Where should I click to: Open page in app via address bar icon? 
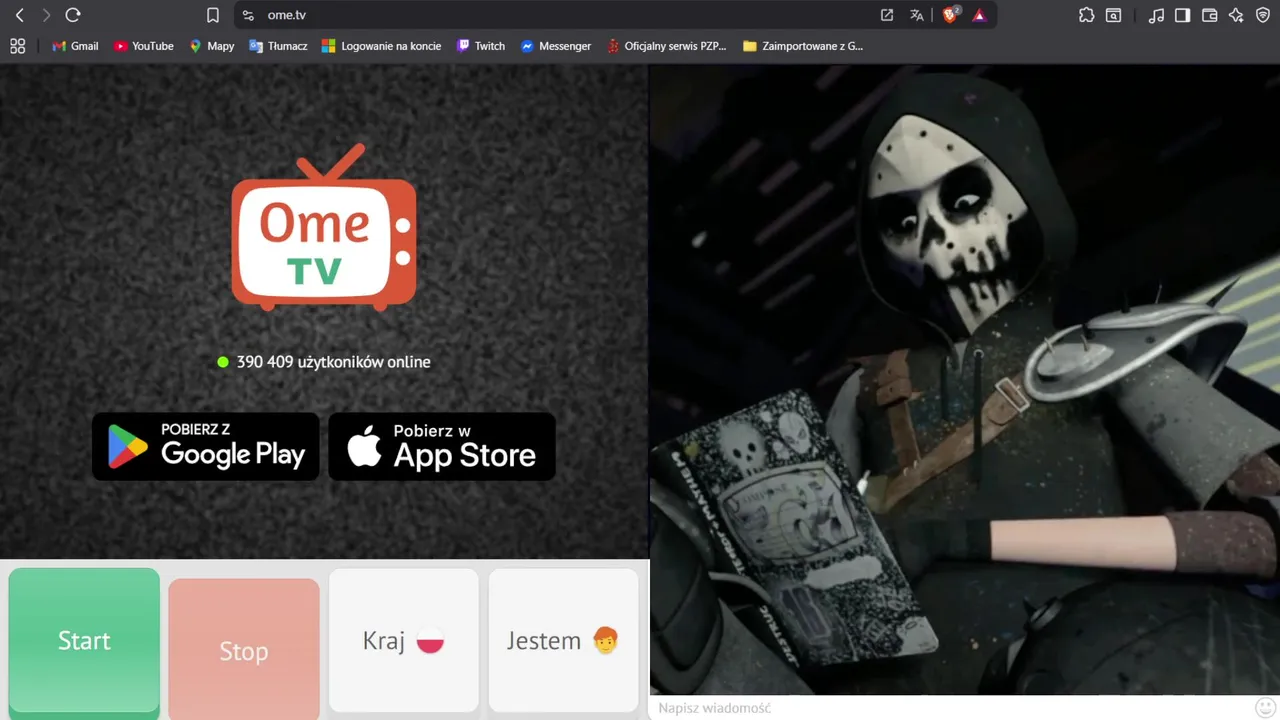click(887, 15)
